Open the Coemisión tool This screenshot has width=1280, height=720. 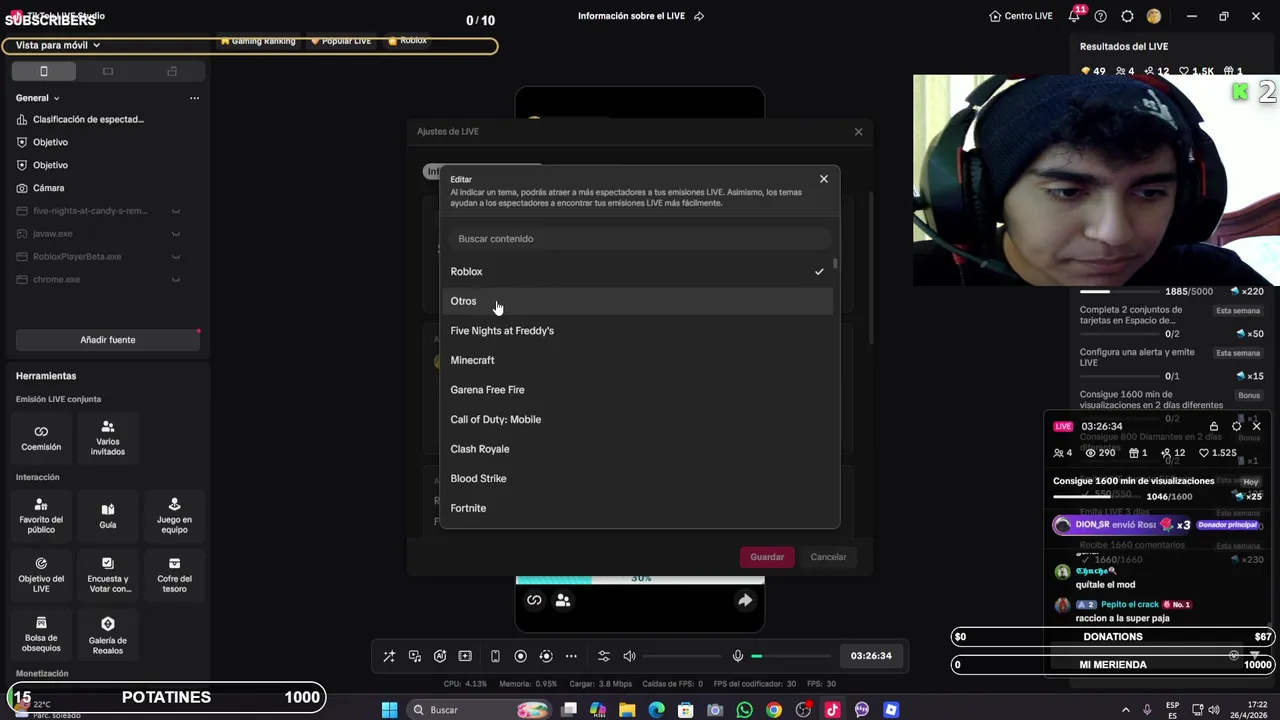pyautogui.click(x=41, y=438)
